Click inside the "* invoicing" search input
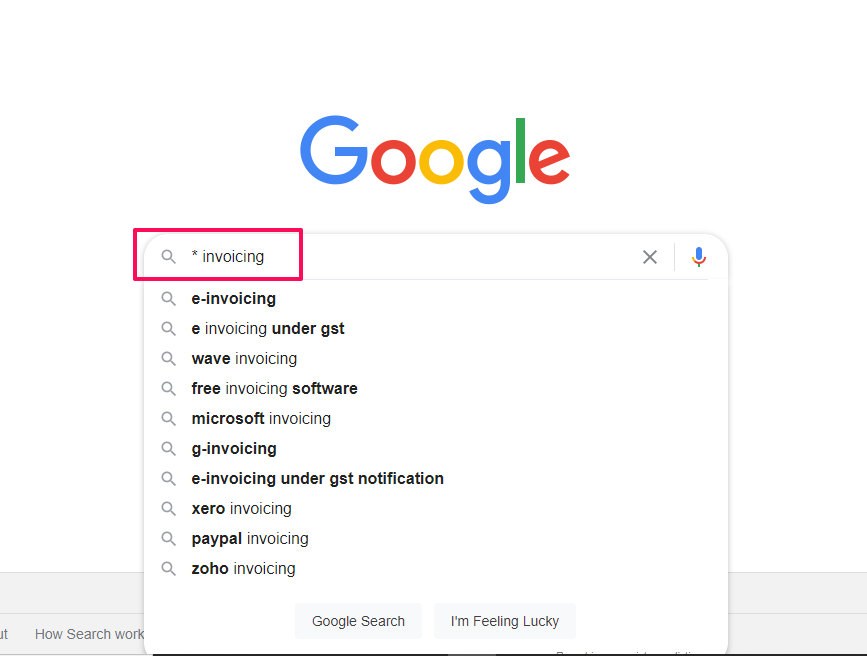This screenshot has height=656, width=867. coord(400,257)
